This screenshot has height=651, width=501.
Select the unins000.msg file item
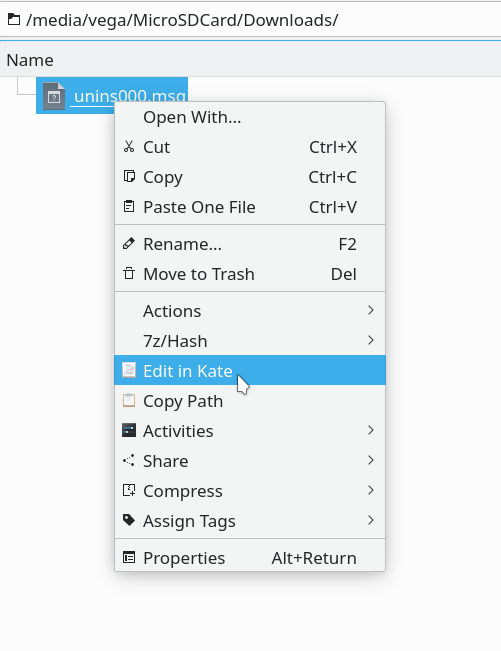112,95
